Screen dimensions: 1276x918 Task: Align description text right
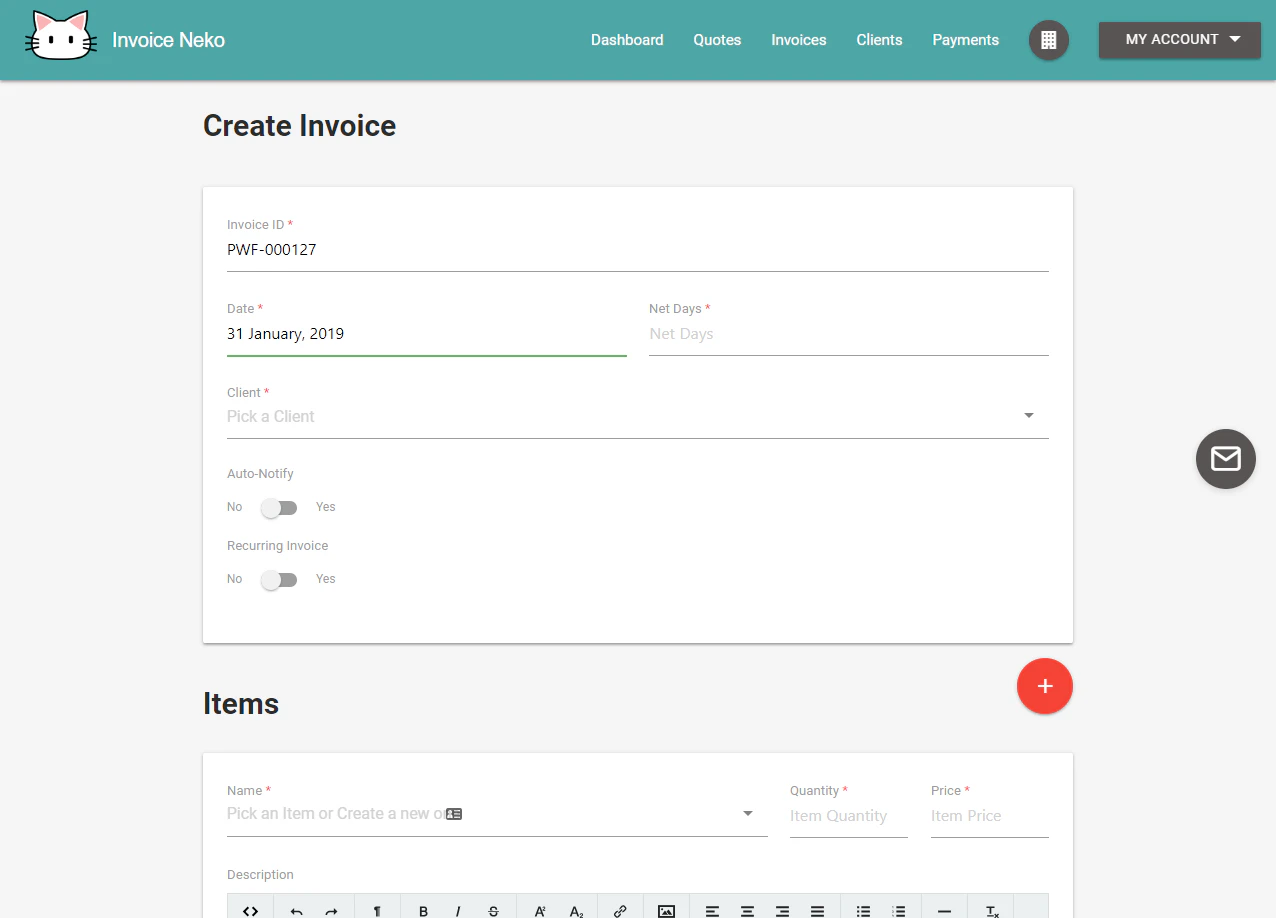[782, 911]
